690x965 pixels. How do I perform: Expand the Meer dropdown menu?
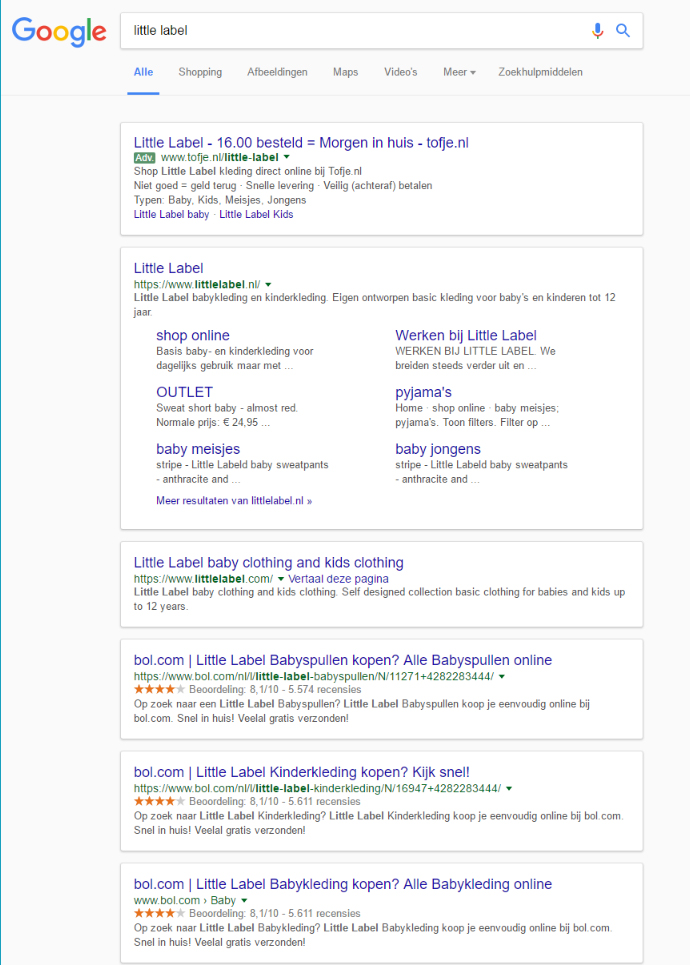click(x=459, y=72)
